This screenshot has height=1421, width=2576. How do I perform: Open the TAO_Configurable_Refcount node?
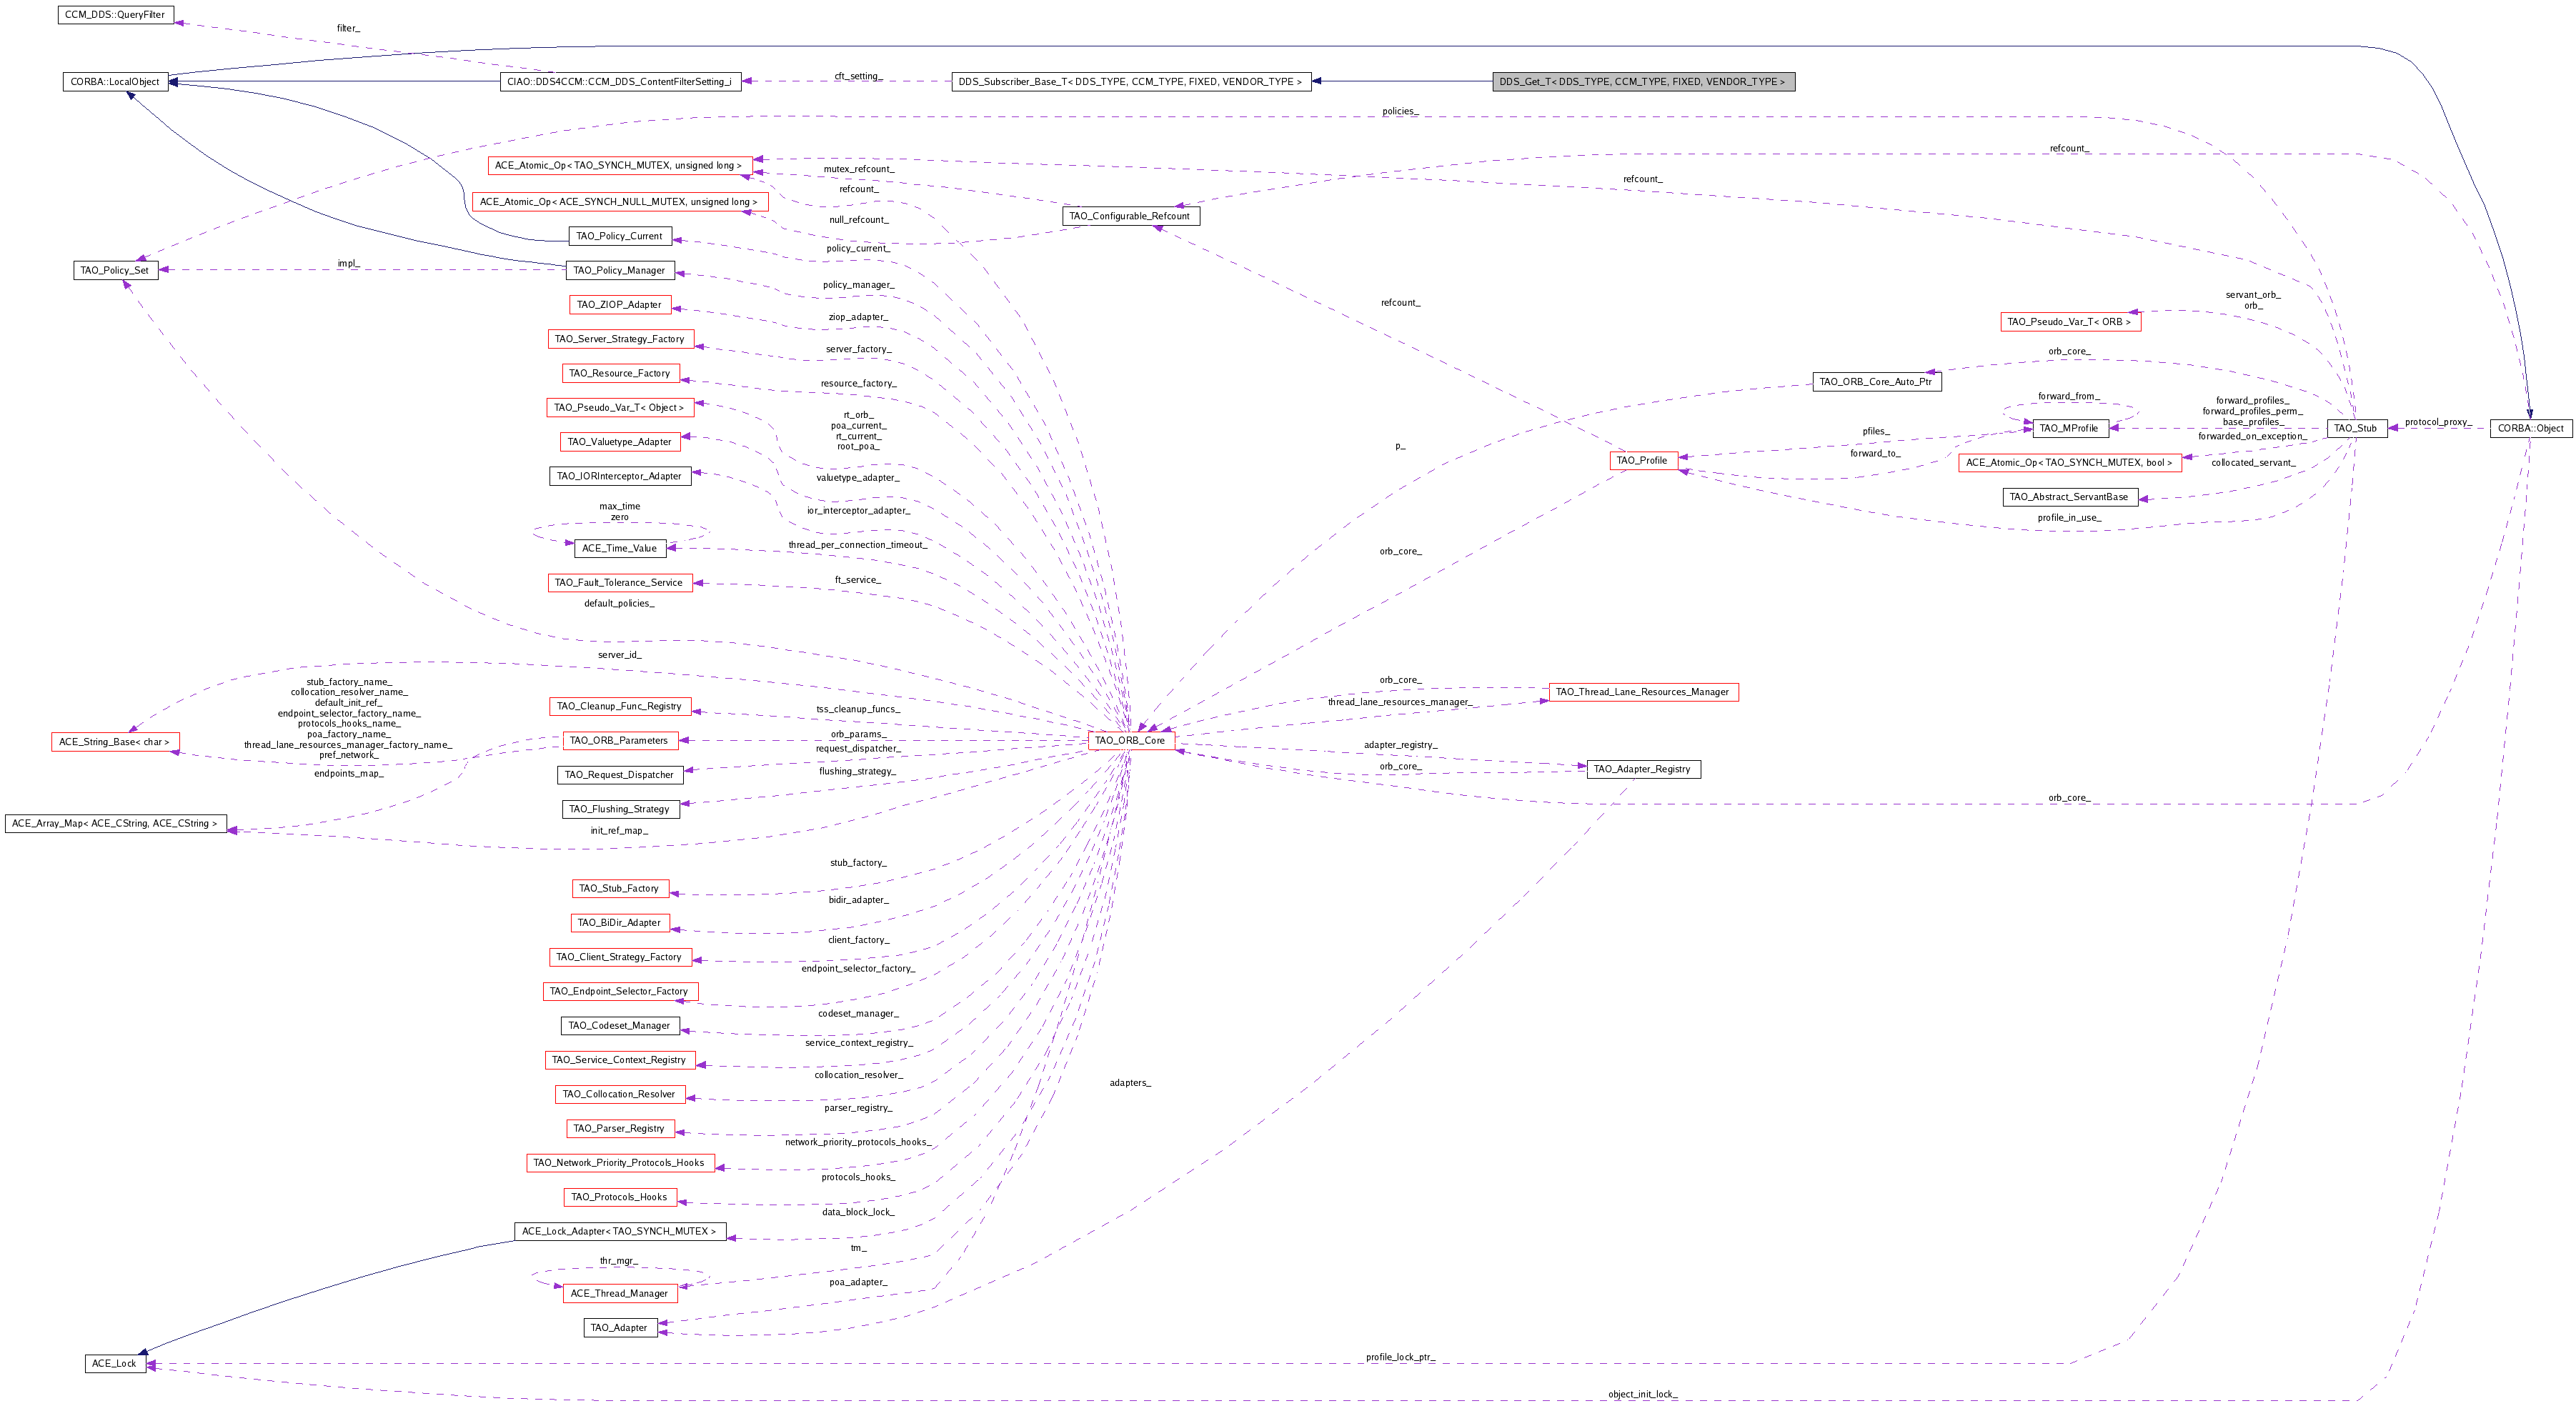[x=1130, y=216]
